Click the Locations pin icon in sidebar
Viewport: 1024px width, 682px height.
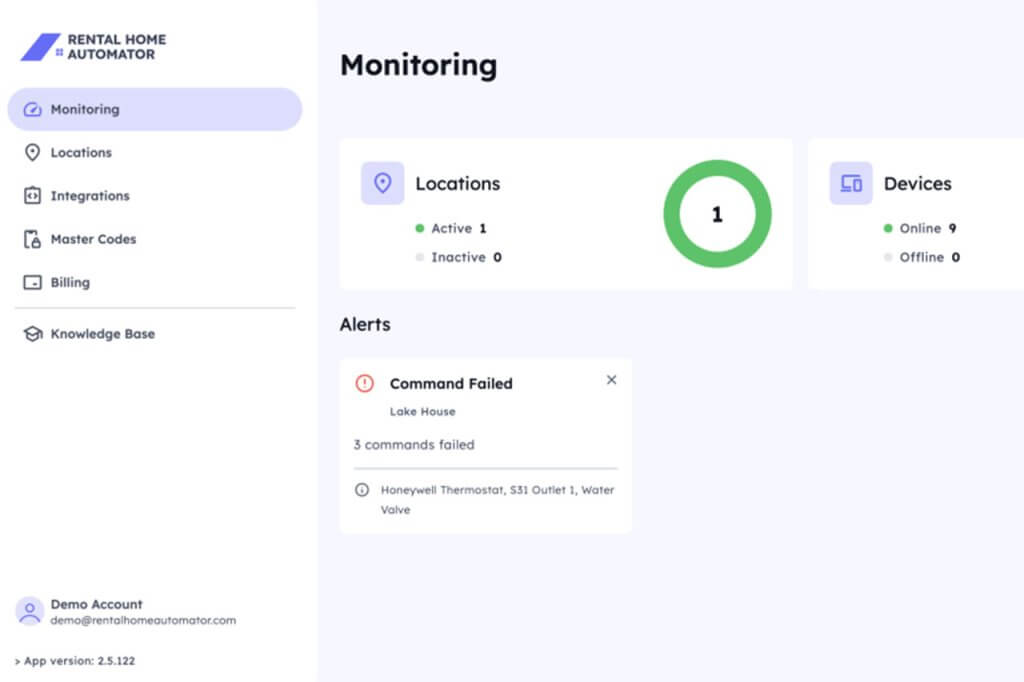[x=32, y=153]
